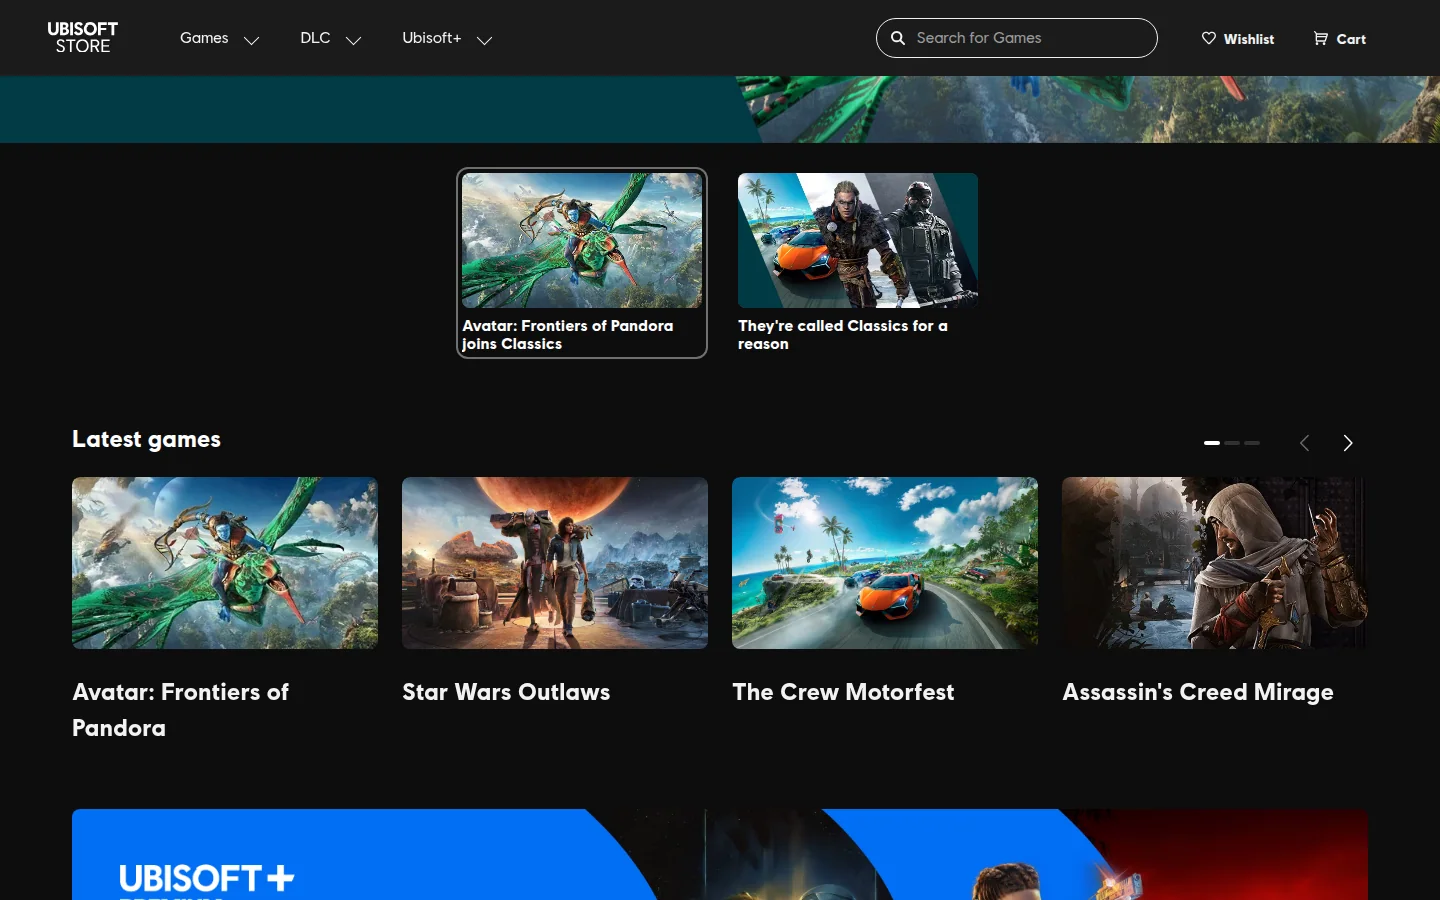The image size is (1440, 900).
Task: Show previous Latest games with left arrow
Action: point(1304,443)
